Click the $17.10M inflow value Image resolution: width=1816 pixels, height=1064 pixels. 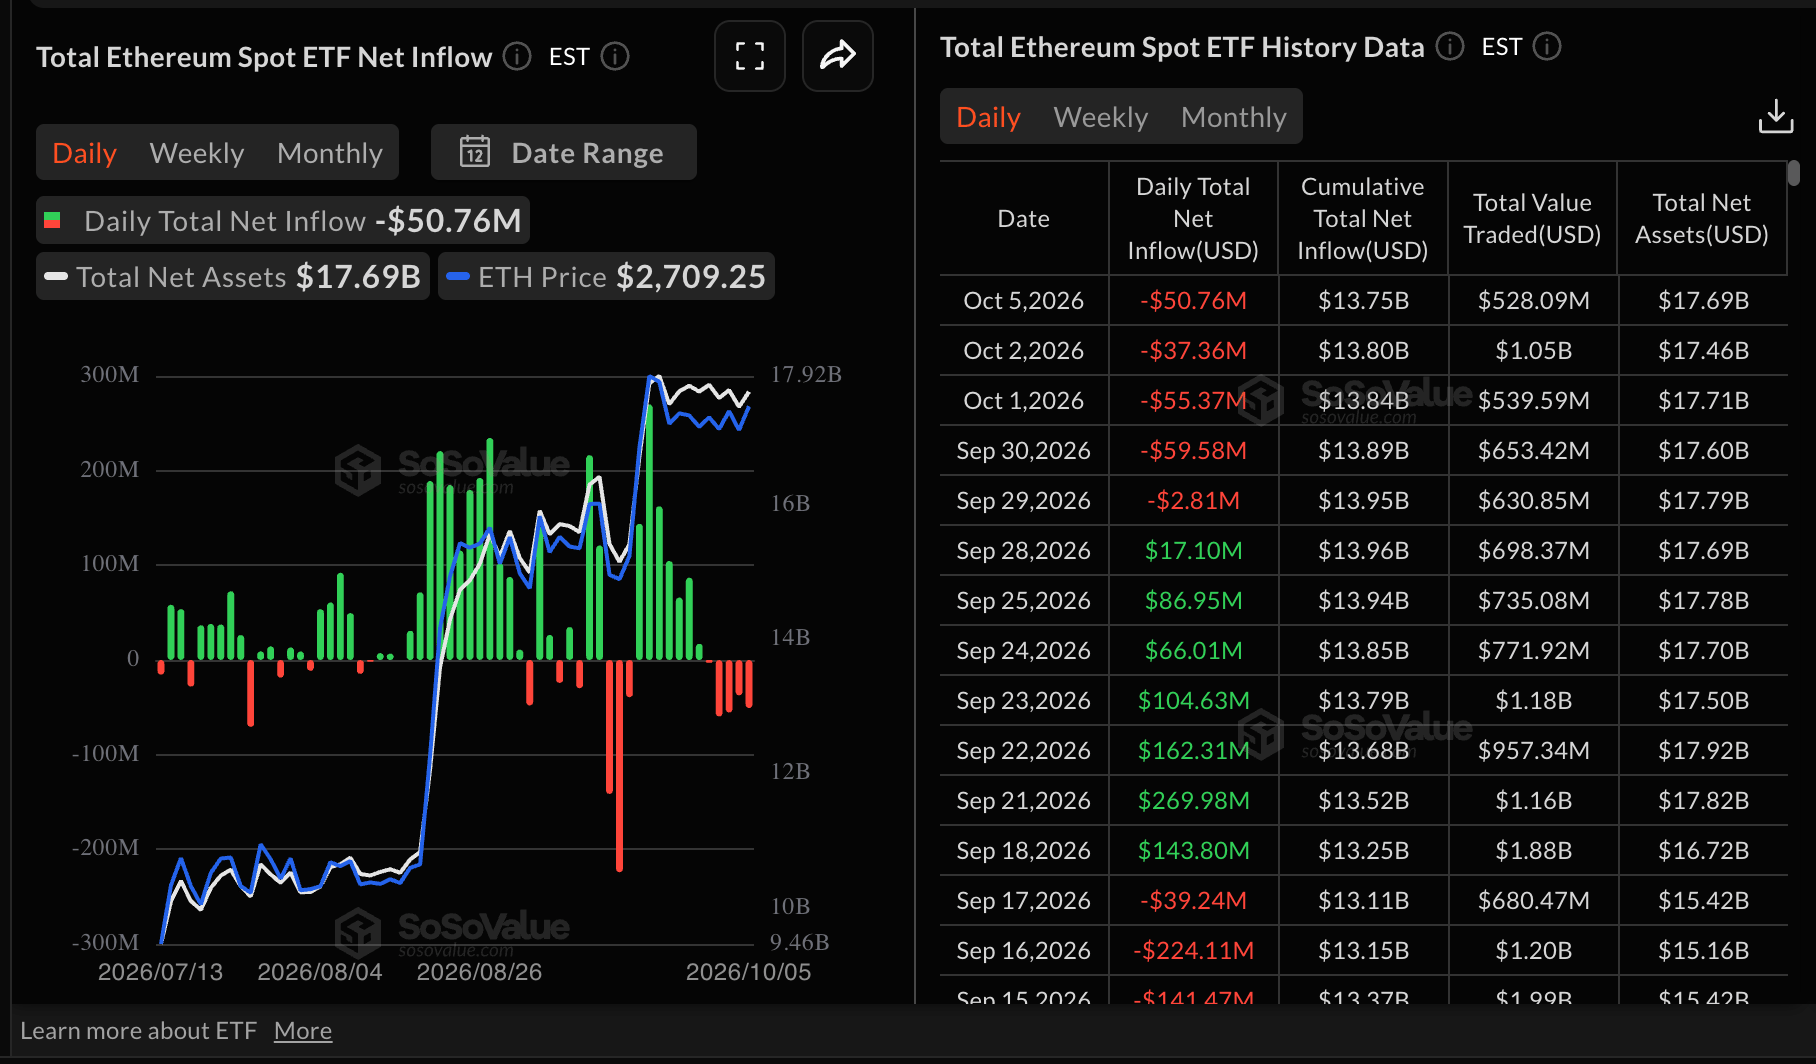pos(1193,550)
